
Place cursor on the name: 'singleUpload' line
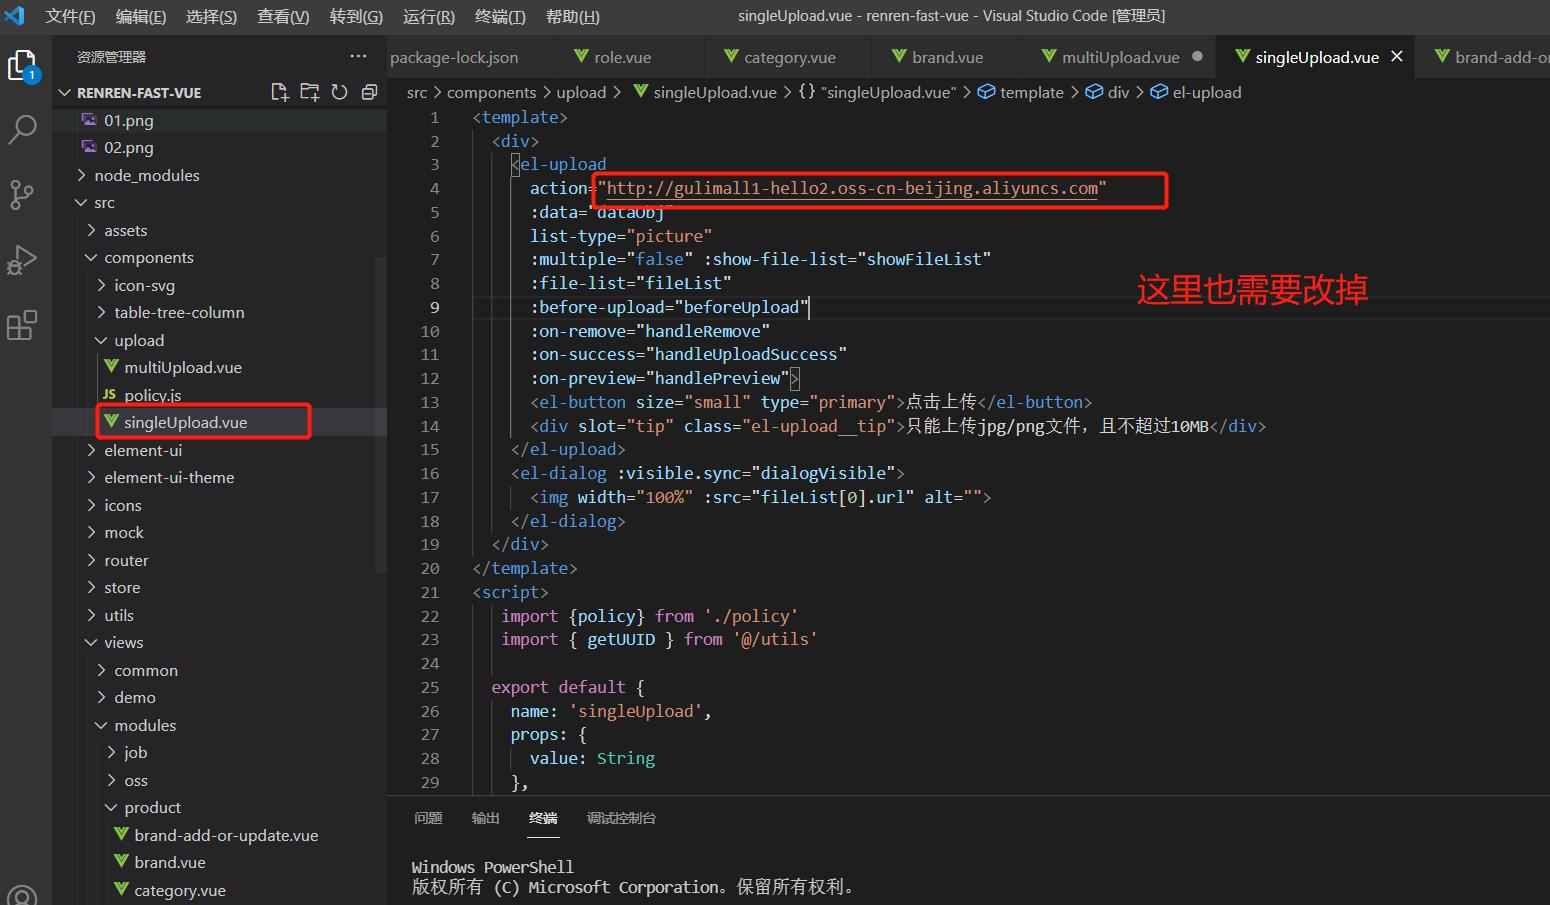coord(611,711)
